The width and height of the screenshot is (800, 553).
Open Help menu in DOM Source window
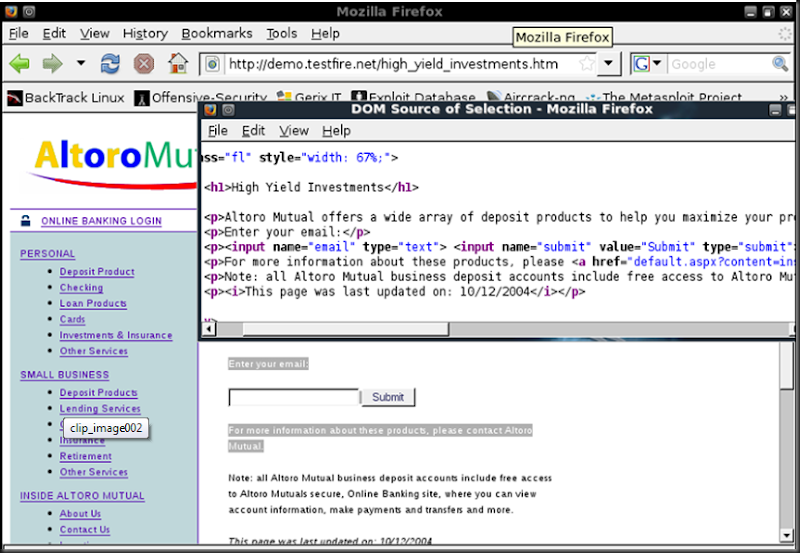point(336,131)
